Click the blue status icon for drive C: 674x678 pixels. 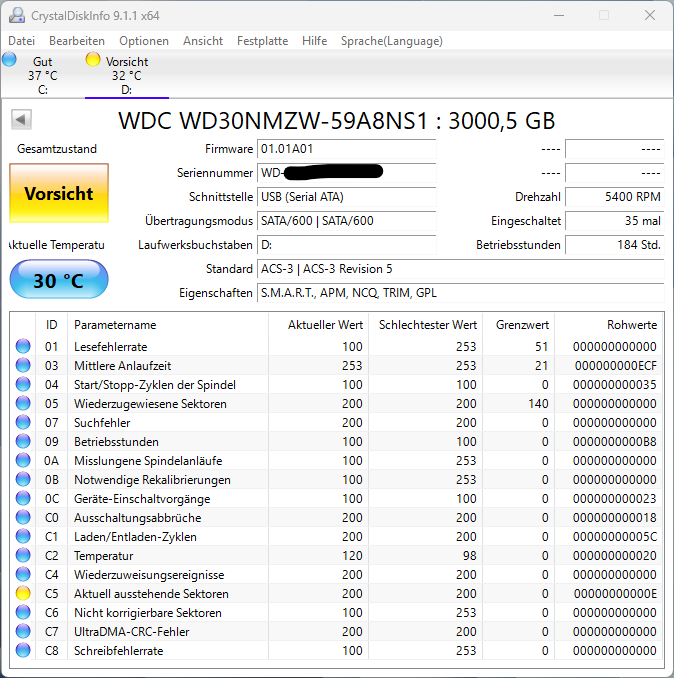pyautogui.click(x=9, y=59)
